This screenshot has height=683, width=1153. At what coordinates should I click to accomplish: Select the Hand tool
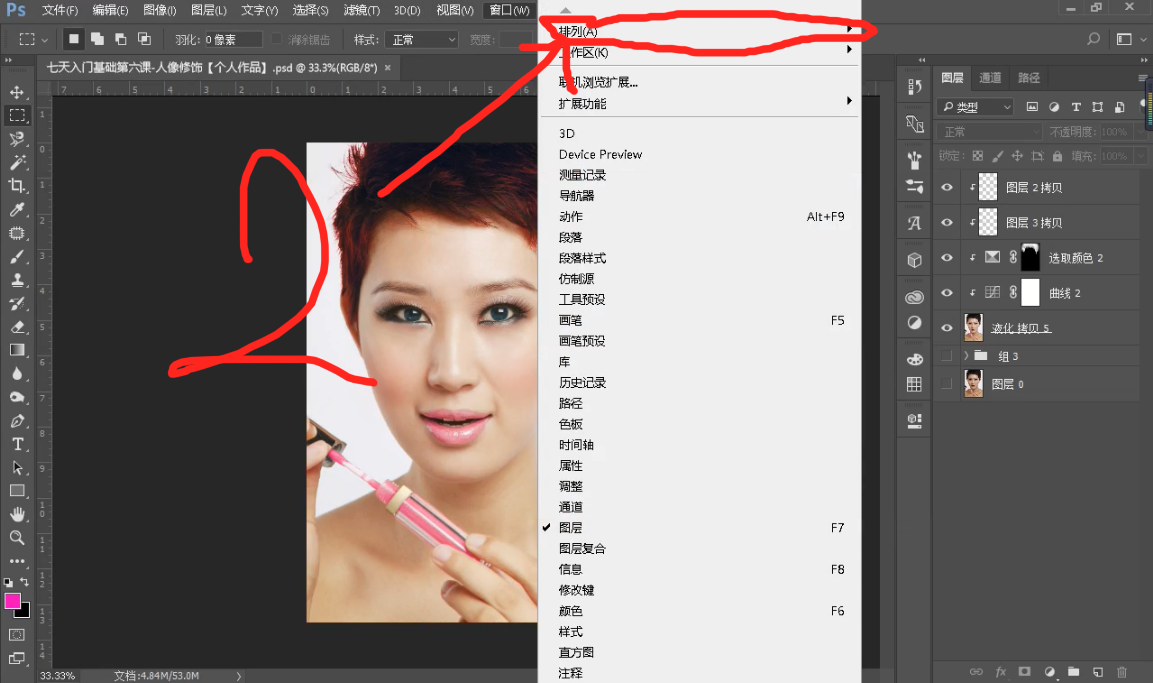(17, 514)
